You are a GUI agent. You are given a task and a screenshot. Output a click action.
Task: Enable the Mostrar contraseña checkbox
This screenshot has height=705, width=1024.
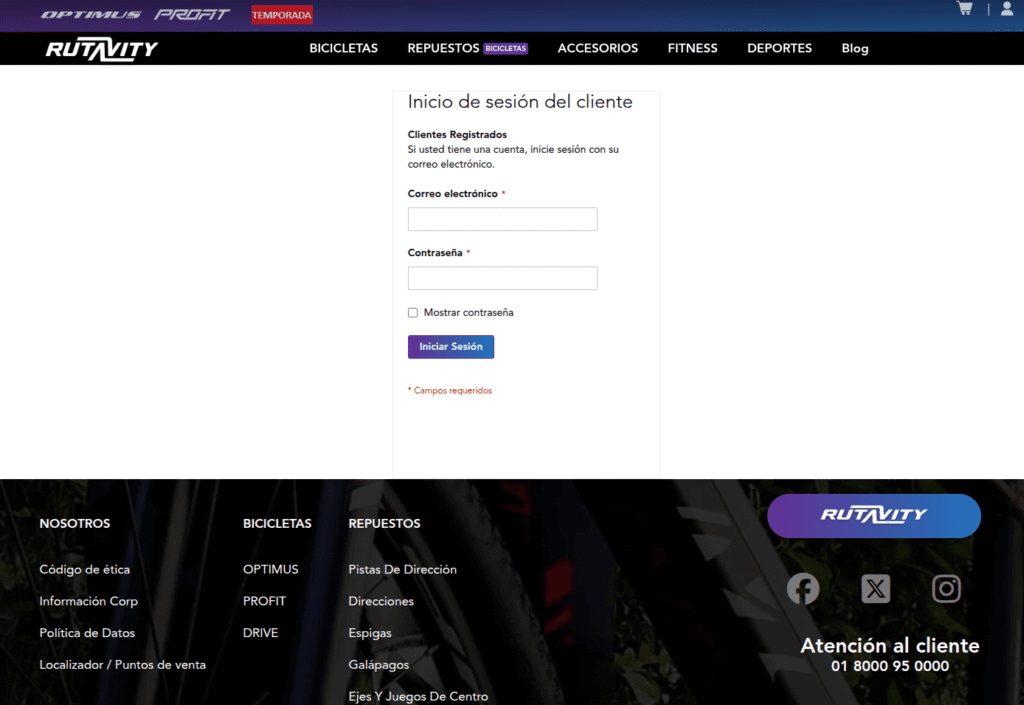coord(413,313)
